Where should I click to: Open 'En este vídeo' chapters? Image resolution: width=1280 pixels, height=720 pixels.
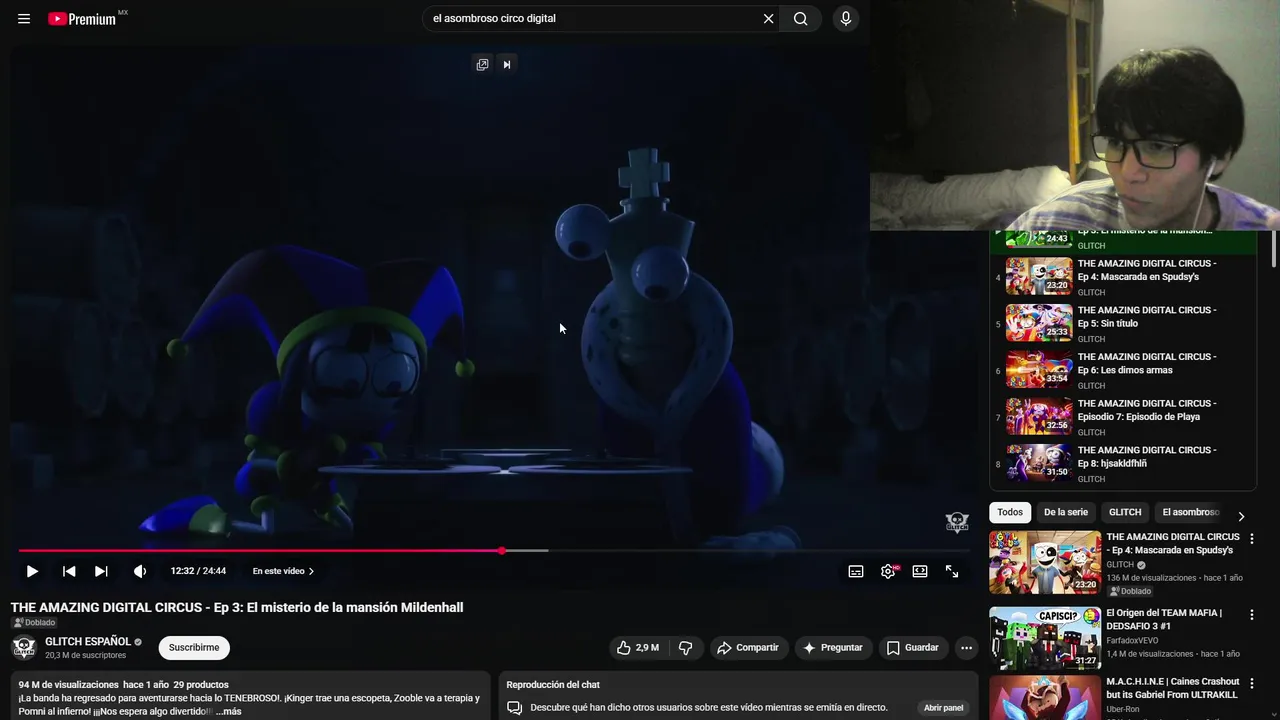point(283,571)
